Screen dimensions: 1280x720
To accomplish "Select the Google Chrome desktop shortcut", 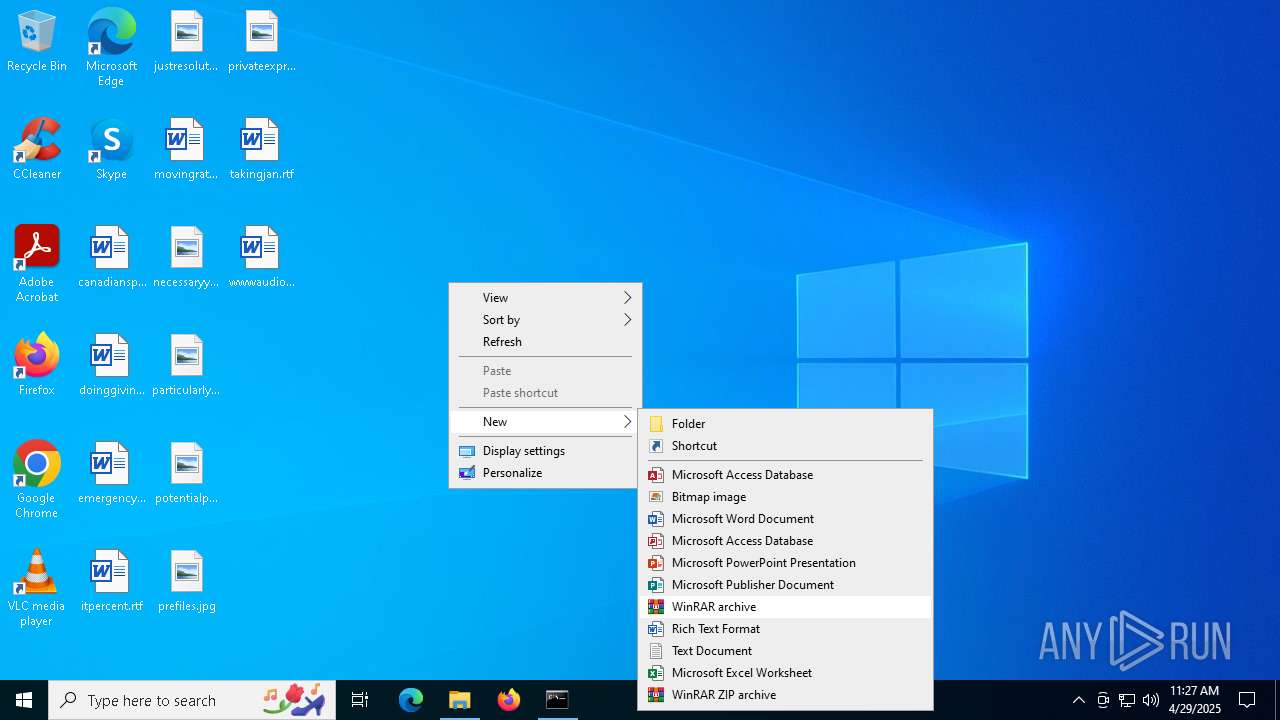I will click(37, 480).
